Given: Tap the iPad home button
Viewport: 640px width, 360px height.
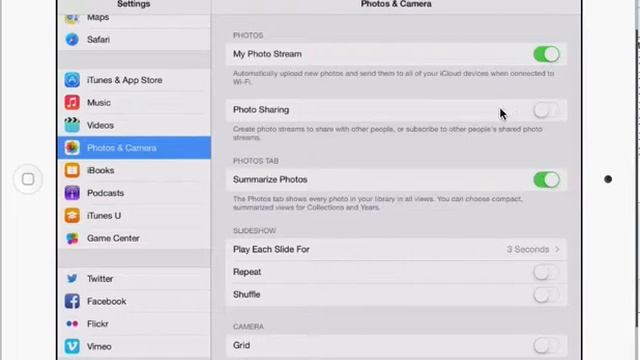Looking at the screenshot, I should 28,179.
